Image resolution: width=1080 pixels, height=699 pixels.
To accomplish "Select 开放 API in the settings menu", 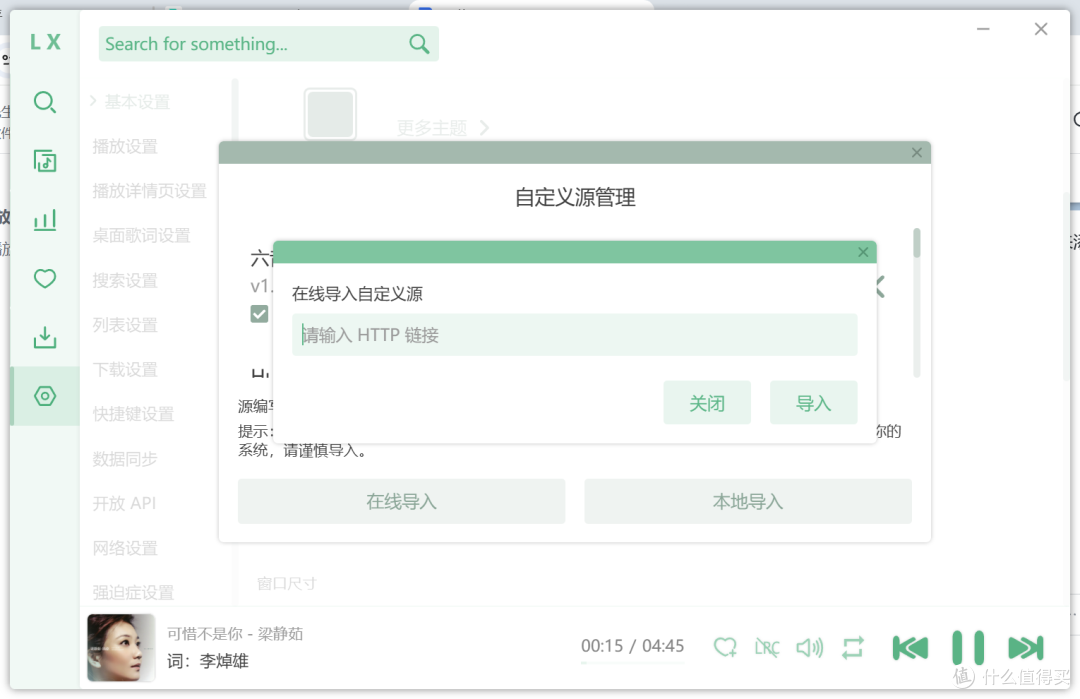I will point(125,503).
